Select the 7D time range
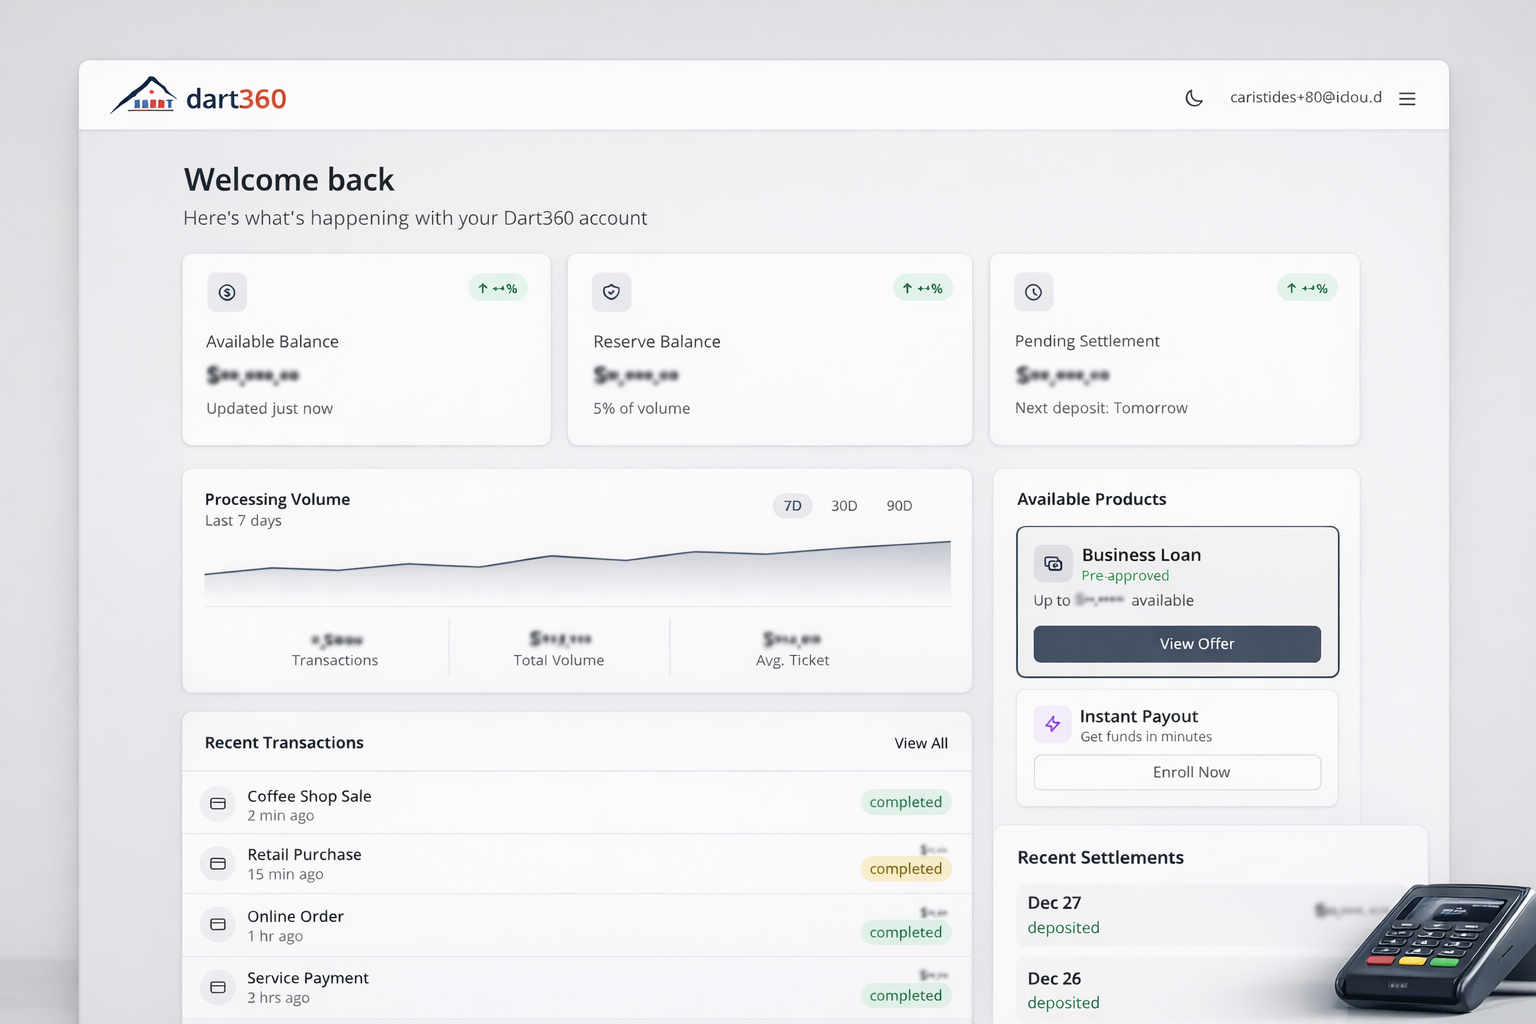 792,505
